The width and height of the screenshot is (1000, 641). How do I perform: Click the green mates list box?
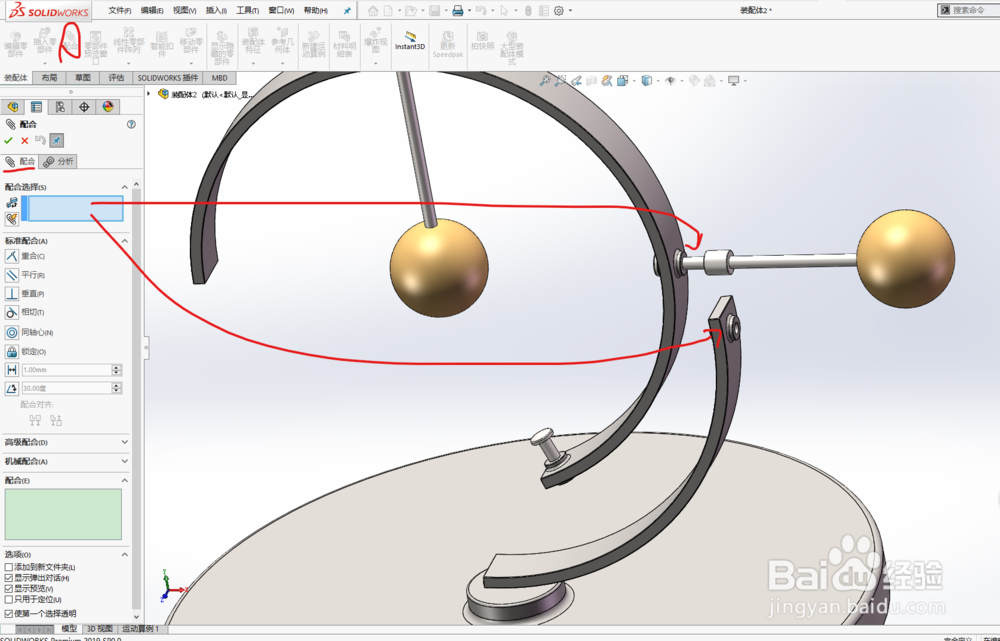tap(63, 515)
